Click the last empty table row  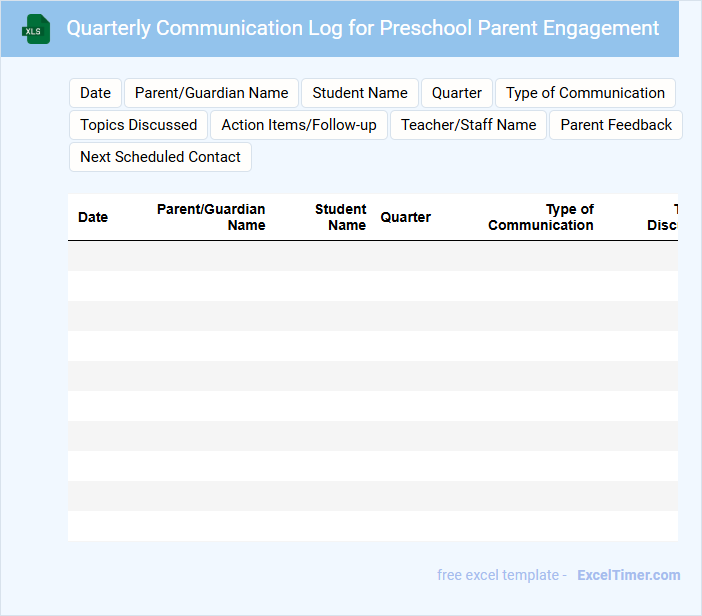(x=372, y=526)
